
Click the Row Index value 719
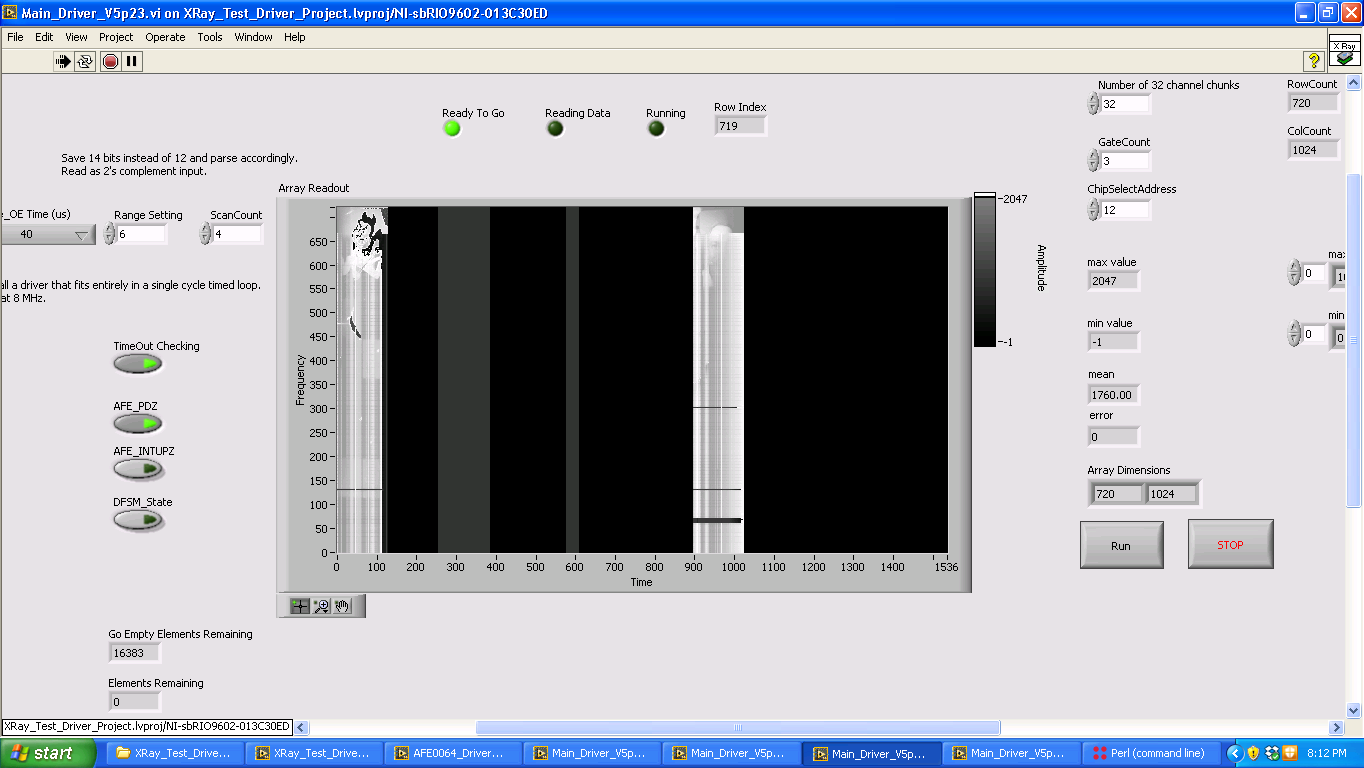[741, 125]
